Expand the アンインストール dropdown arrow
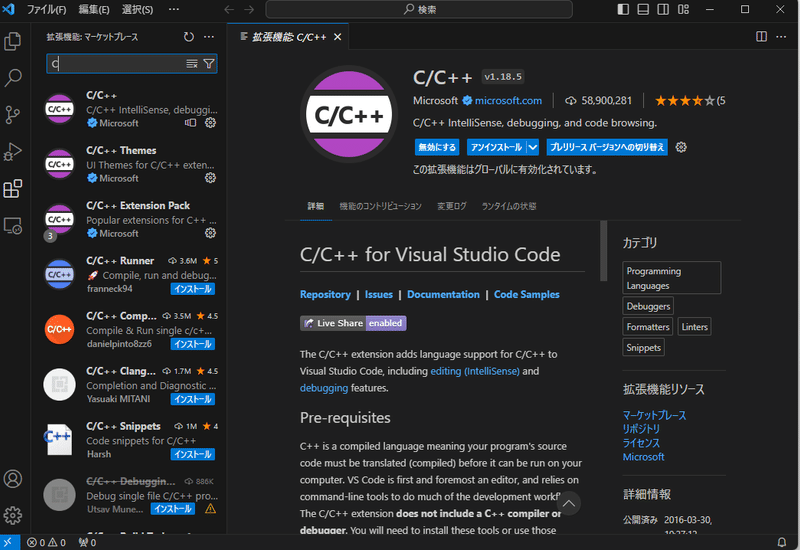 coord(533,147)
